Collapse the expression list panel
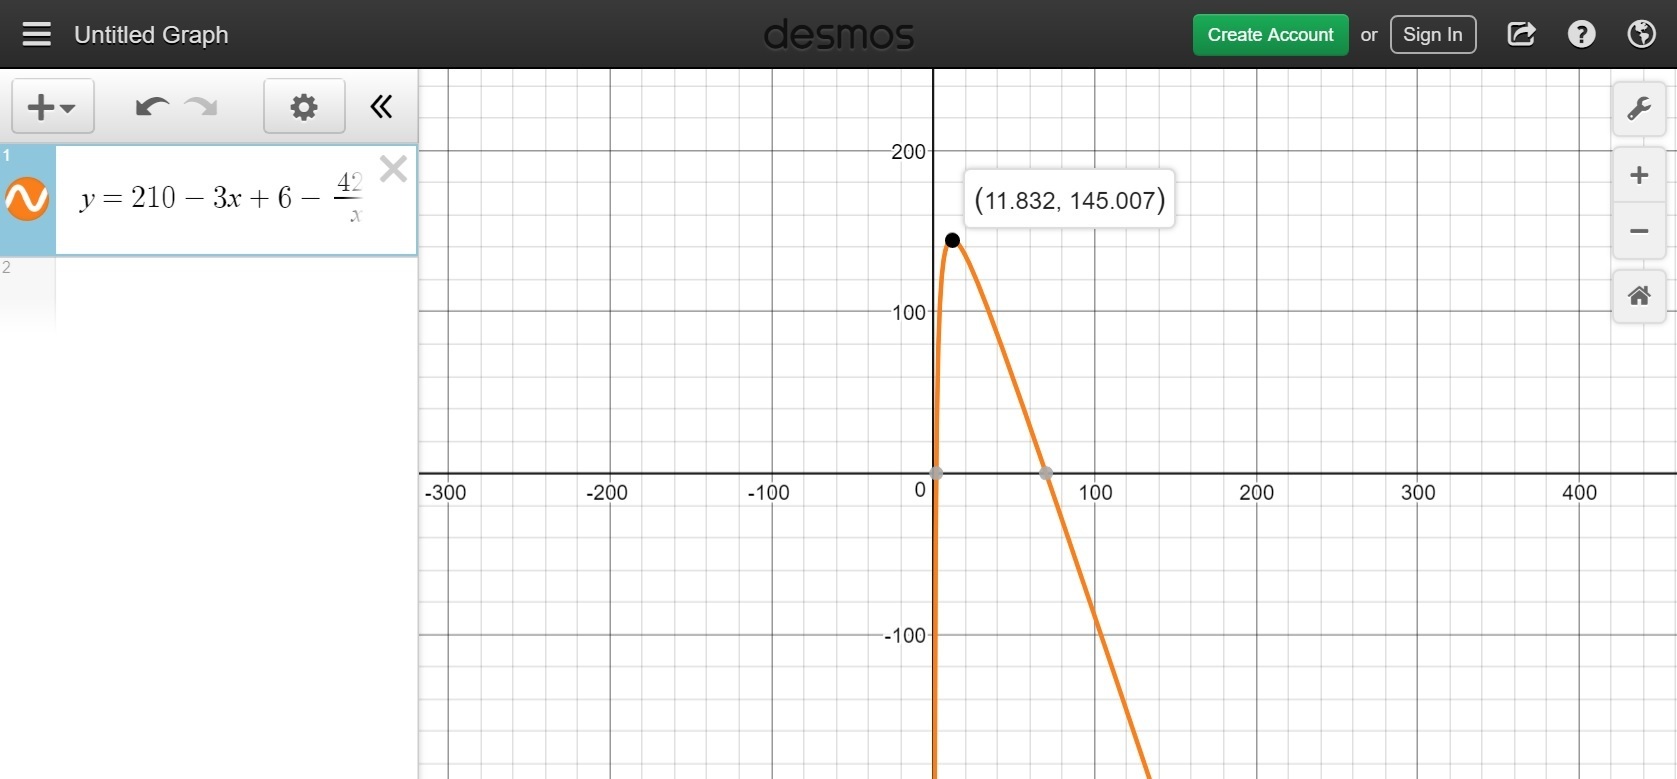Image resolution: width=1677 pixels, height=779 pixels. [x=381, y=106]
